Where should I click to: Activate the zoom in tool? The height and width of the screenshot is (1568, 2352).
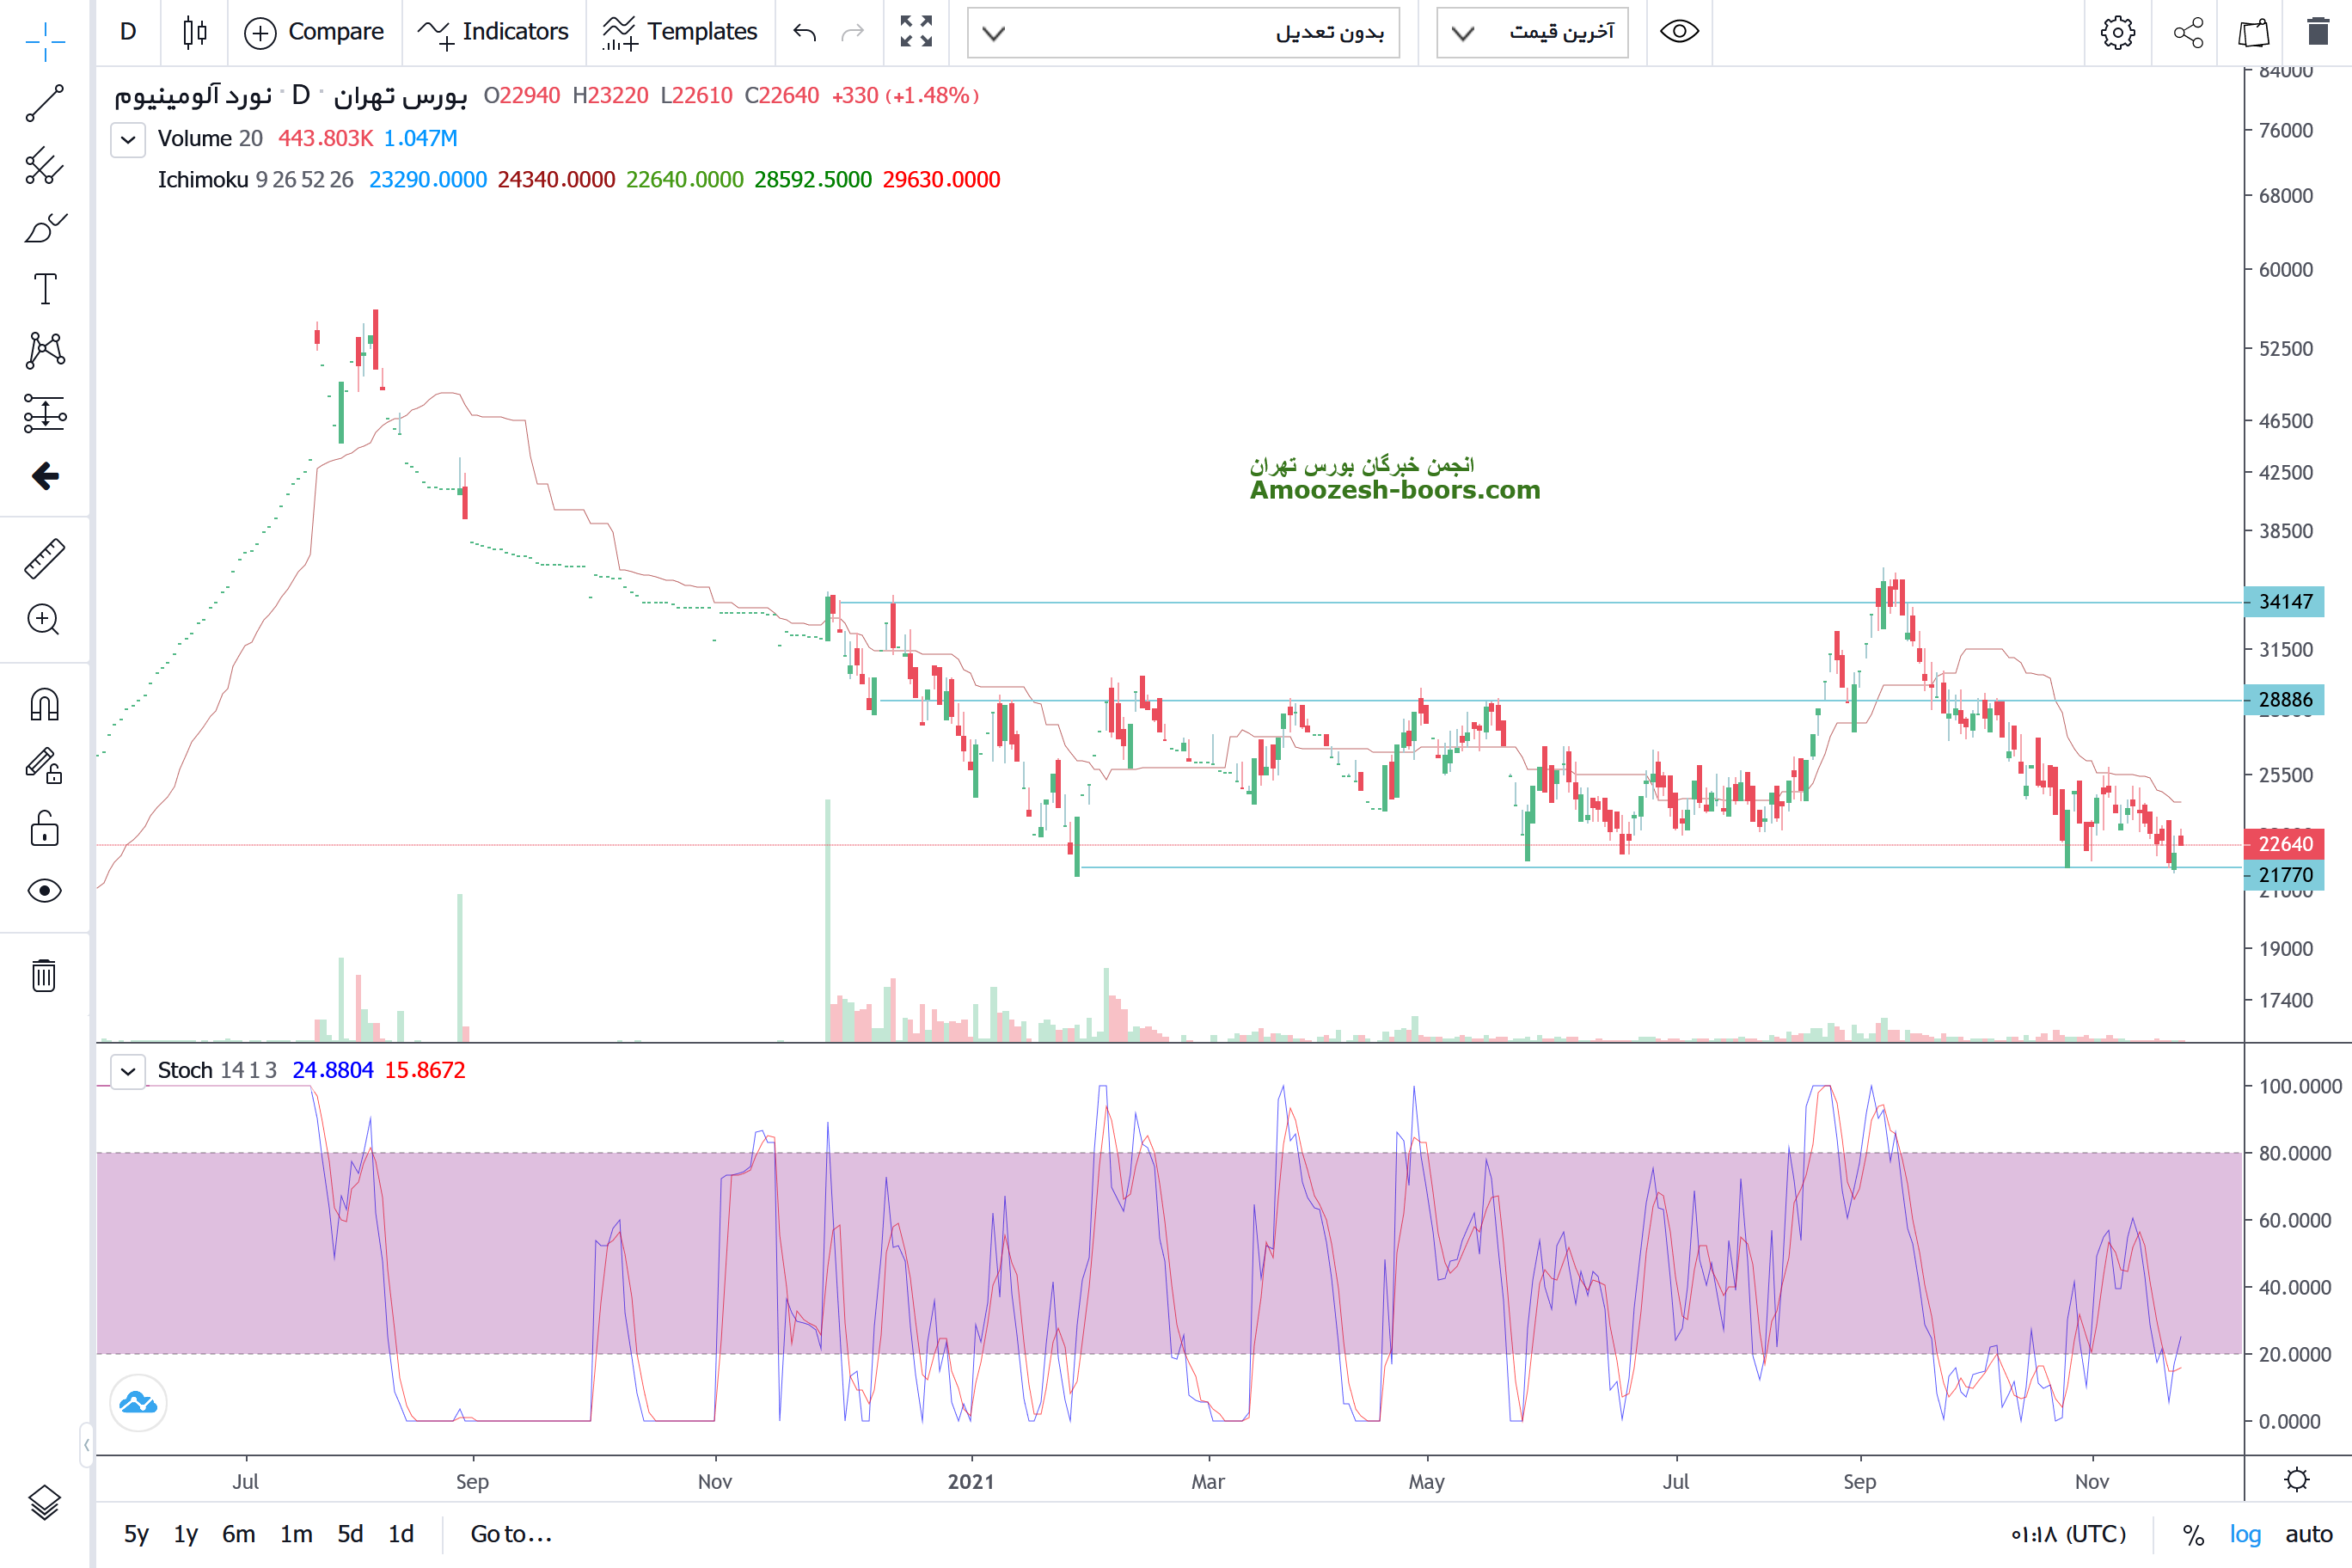point(44,620)
